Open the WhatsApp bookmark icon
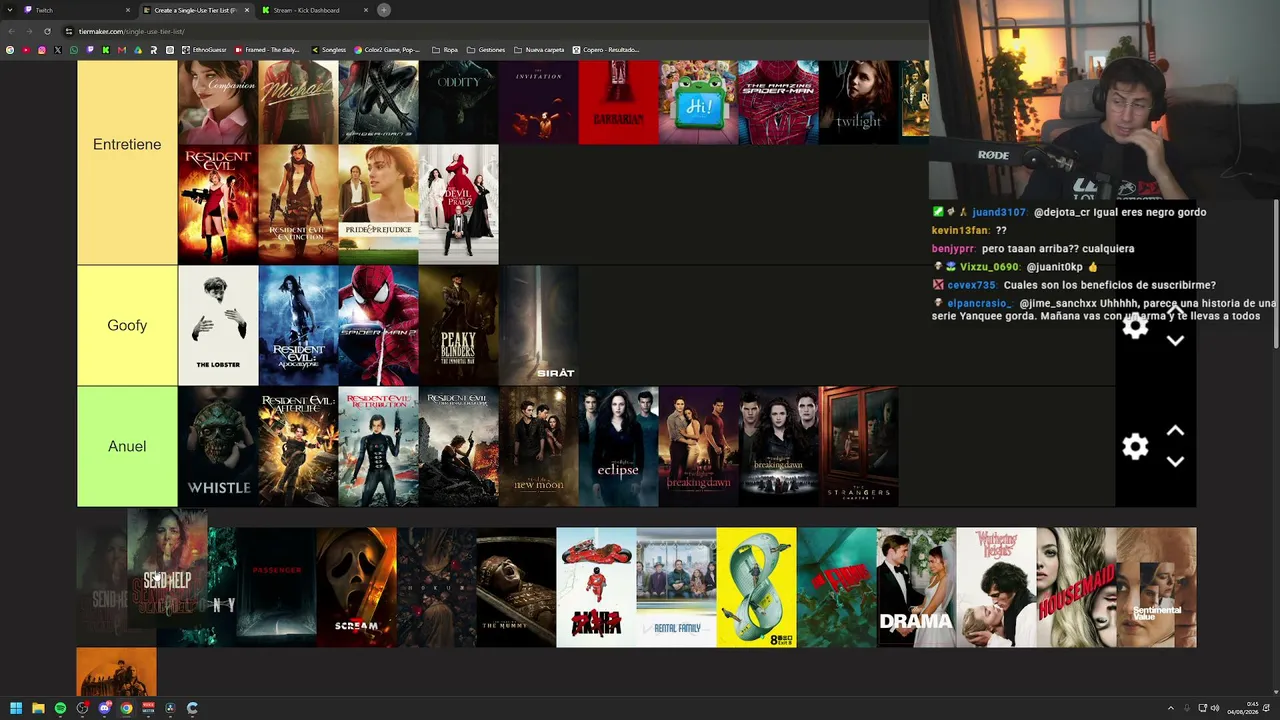The height and width of the screenshot is (720, 1280). pyautogui.click(x=74, y=50)
